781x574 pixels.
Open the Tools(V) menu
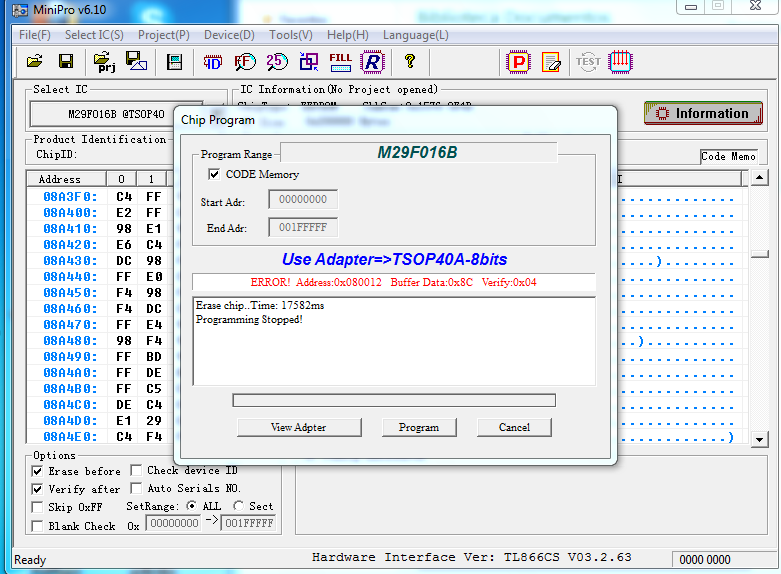[291, 35]
